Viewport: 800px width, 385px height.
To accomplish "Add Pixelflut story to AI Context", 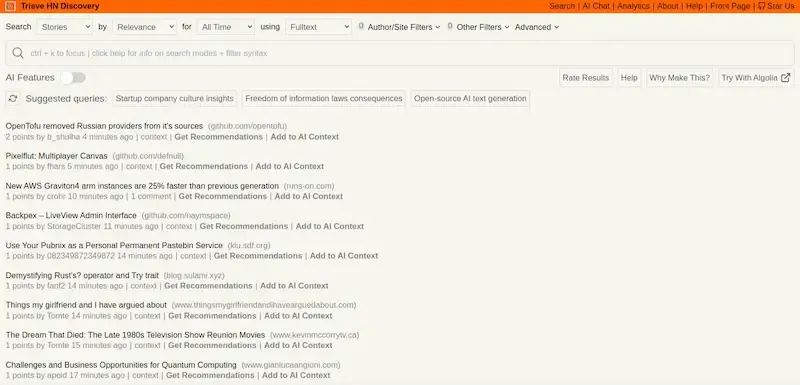I will tap(290, 166).
